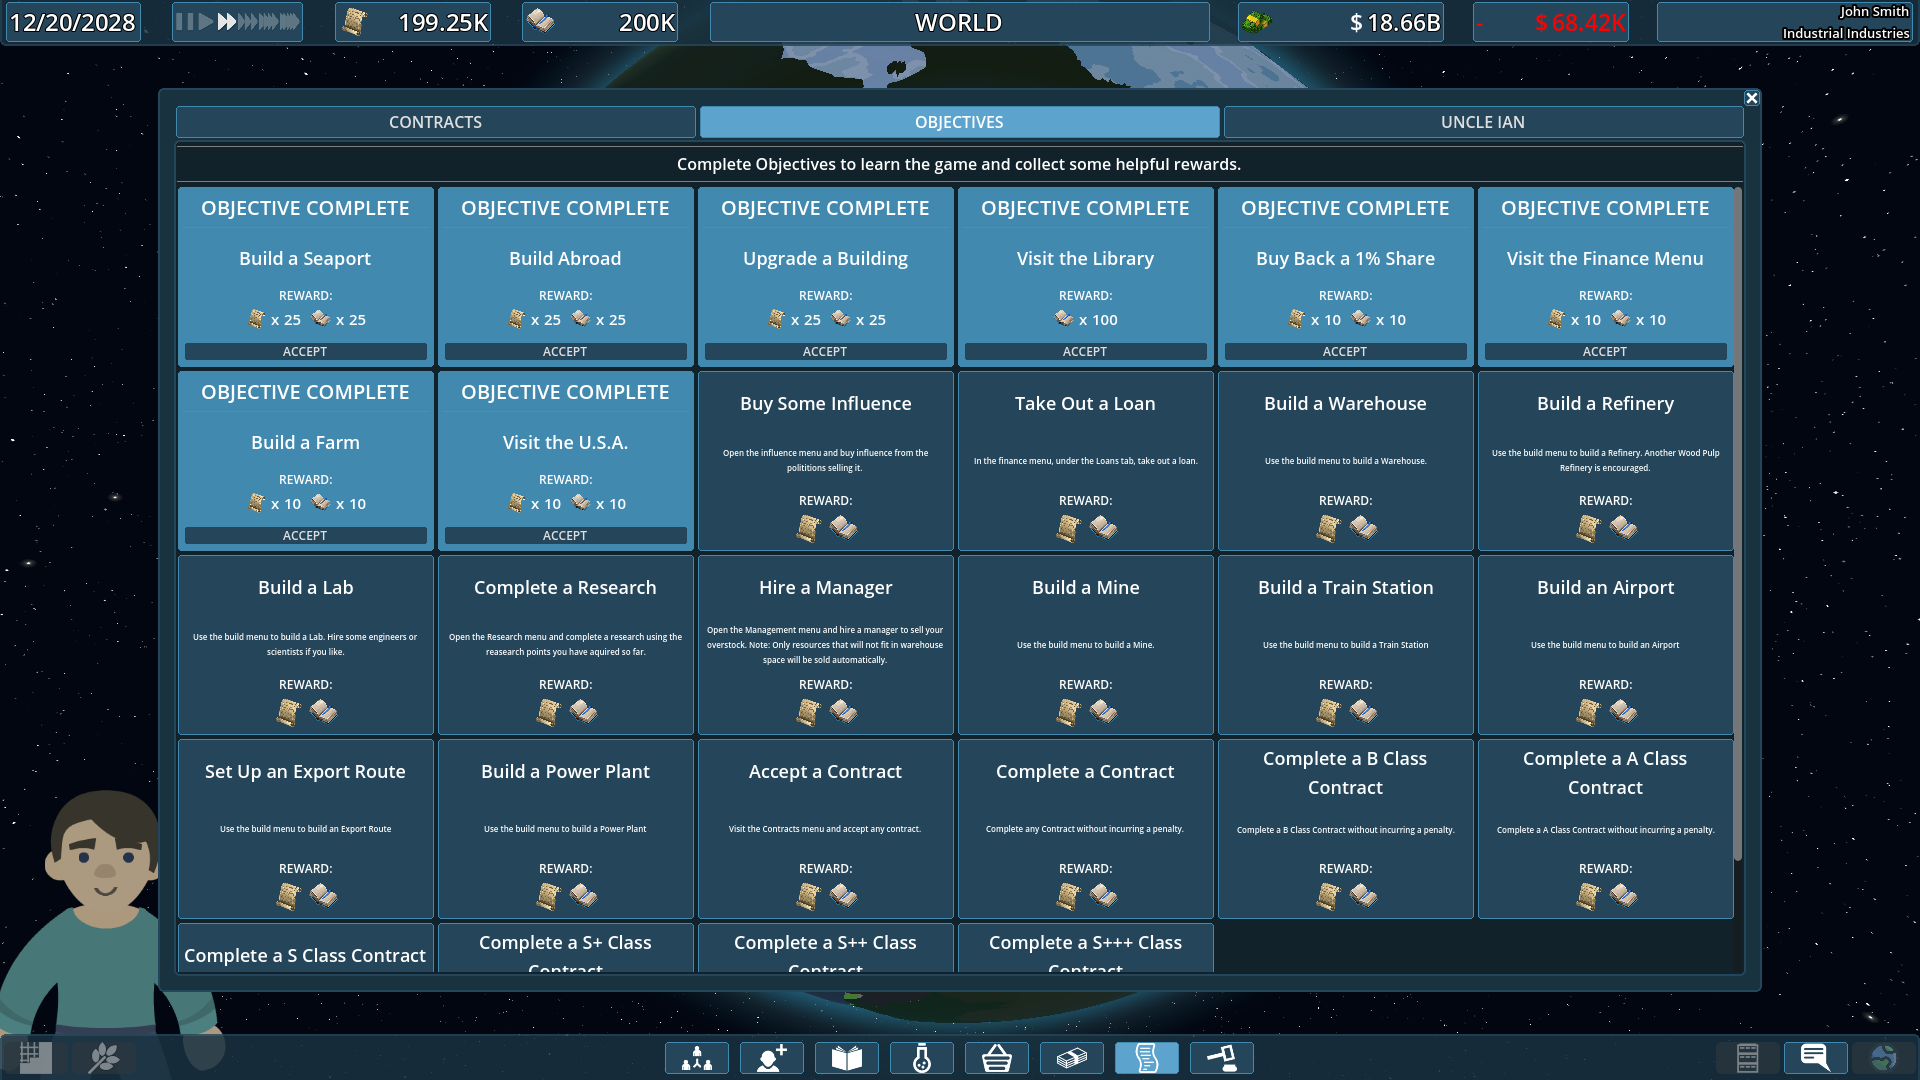The width and height of the screenshot is (1920, 1080).
Task: Select the Set Up an Export Route objective
Action: [x=305, y=829]
